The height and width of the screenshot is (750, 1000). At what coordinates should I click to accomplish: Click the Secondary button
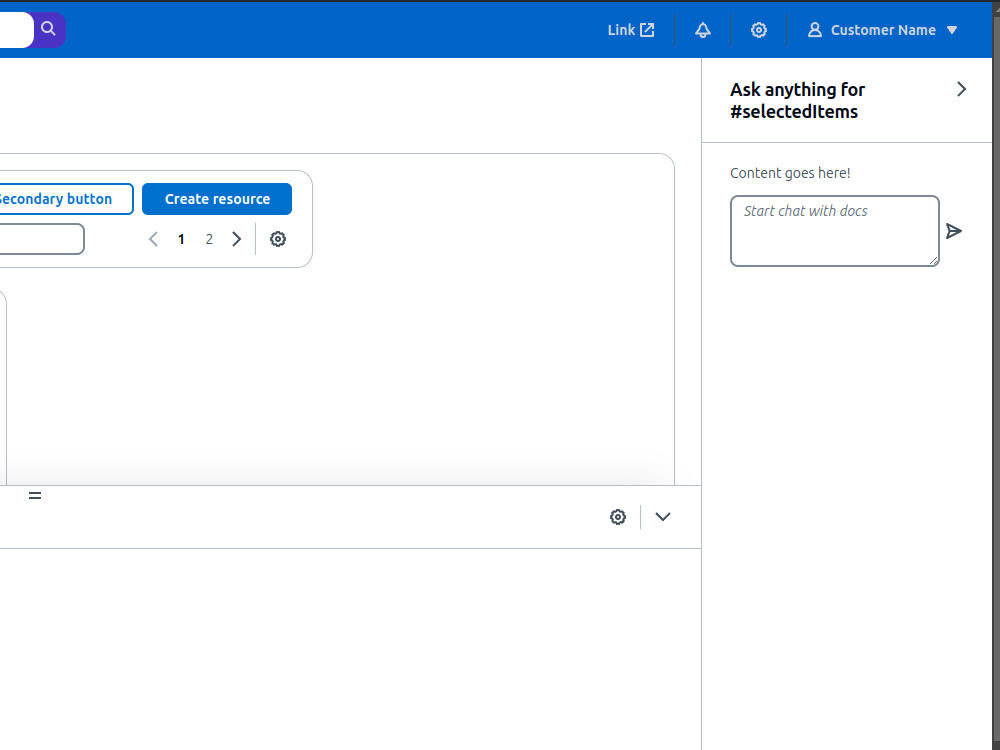(x=66, y=199)
